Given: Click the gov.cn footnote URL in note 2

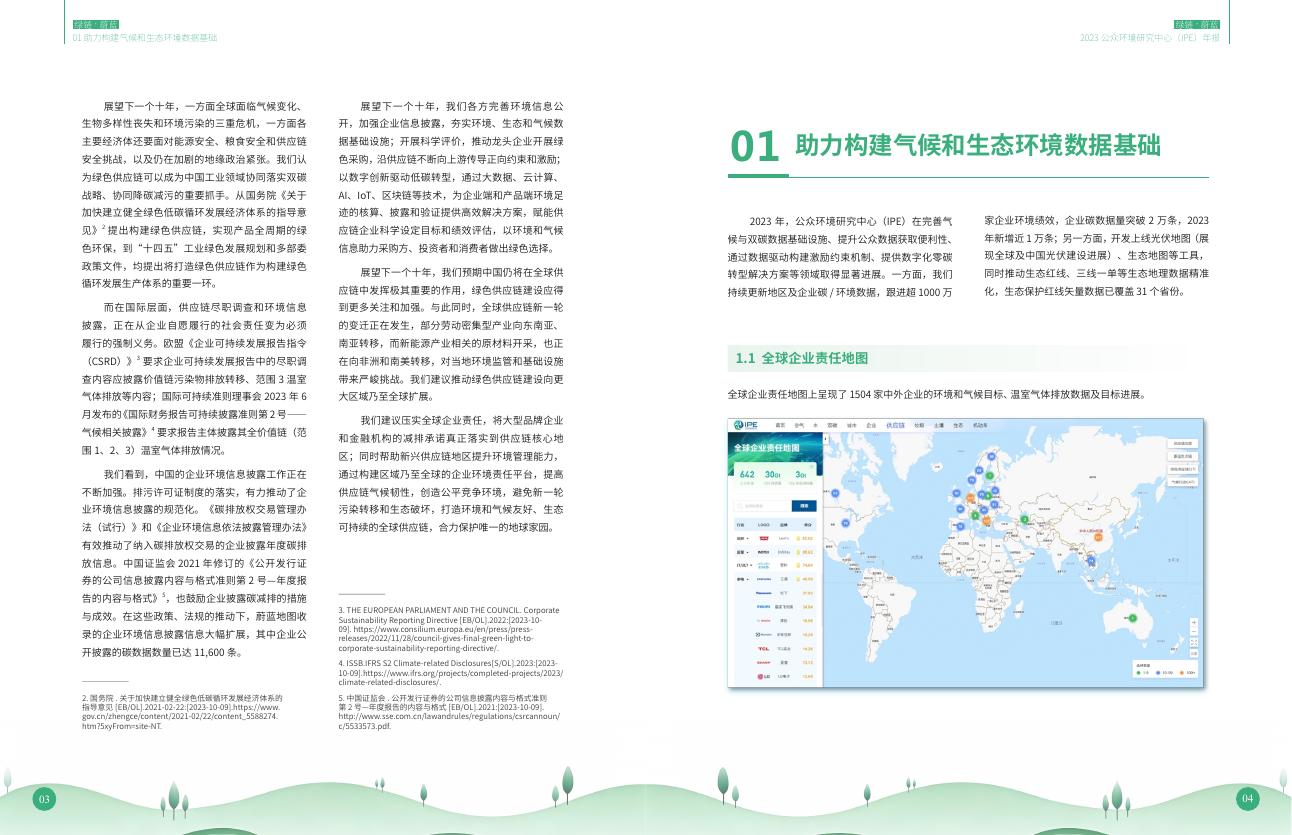Looking at the screenshot, I should pos(180,716).
